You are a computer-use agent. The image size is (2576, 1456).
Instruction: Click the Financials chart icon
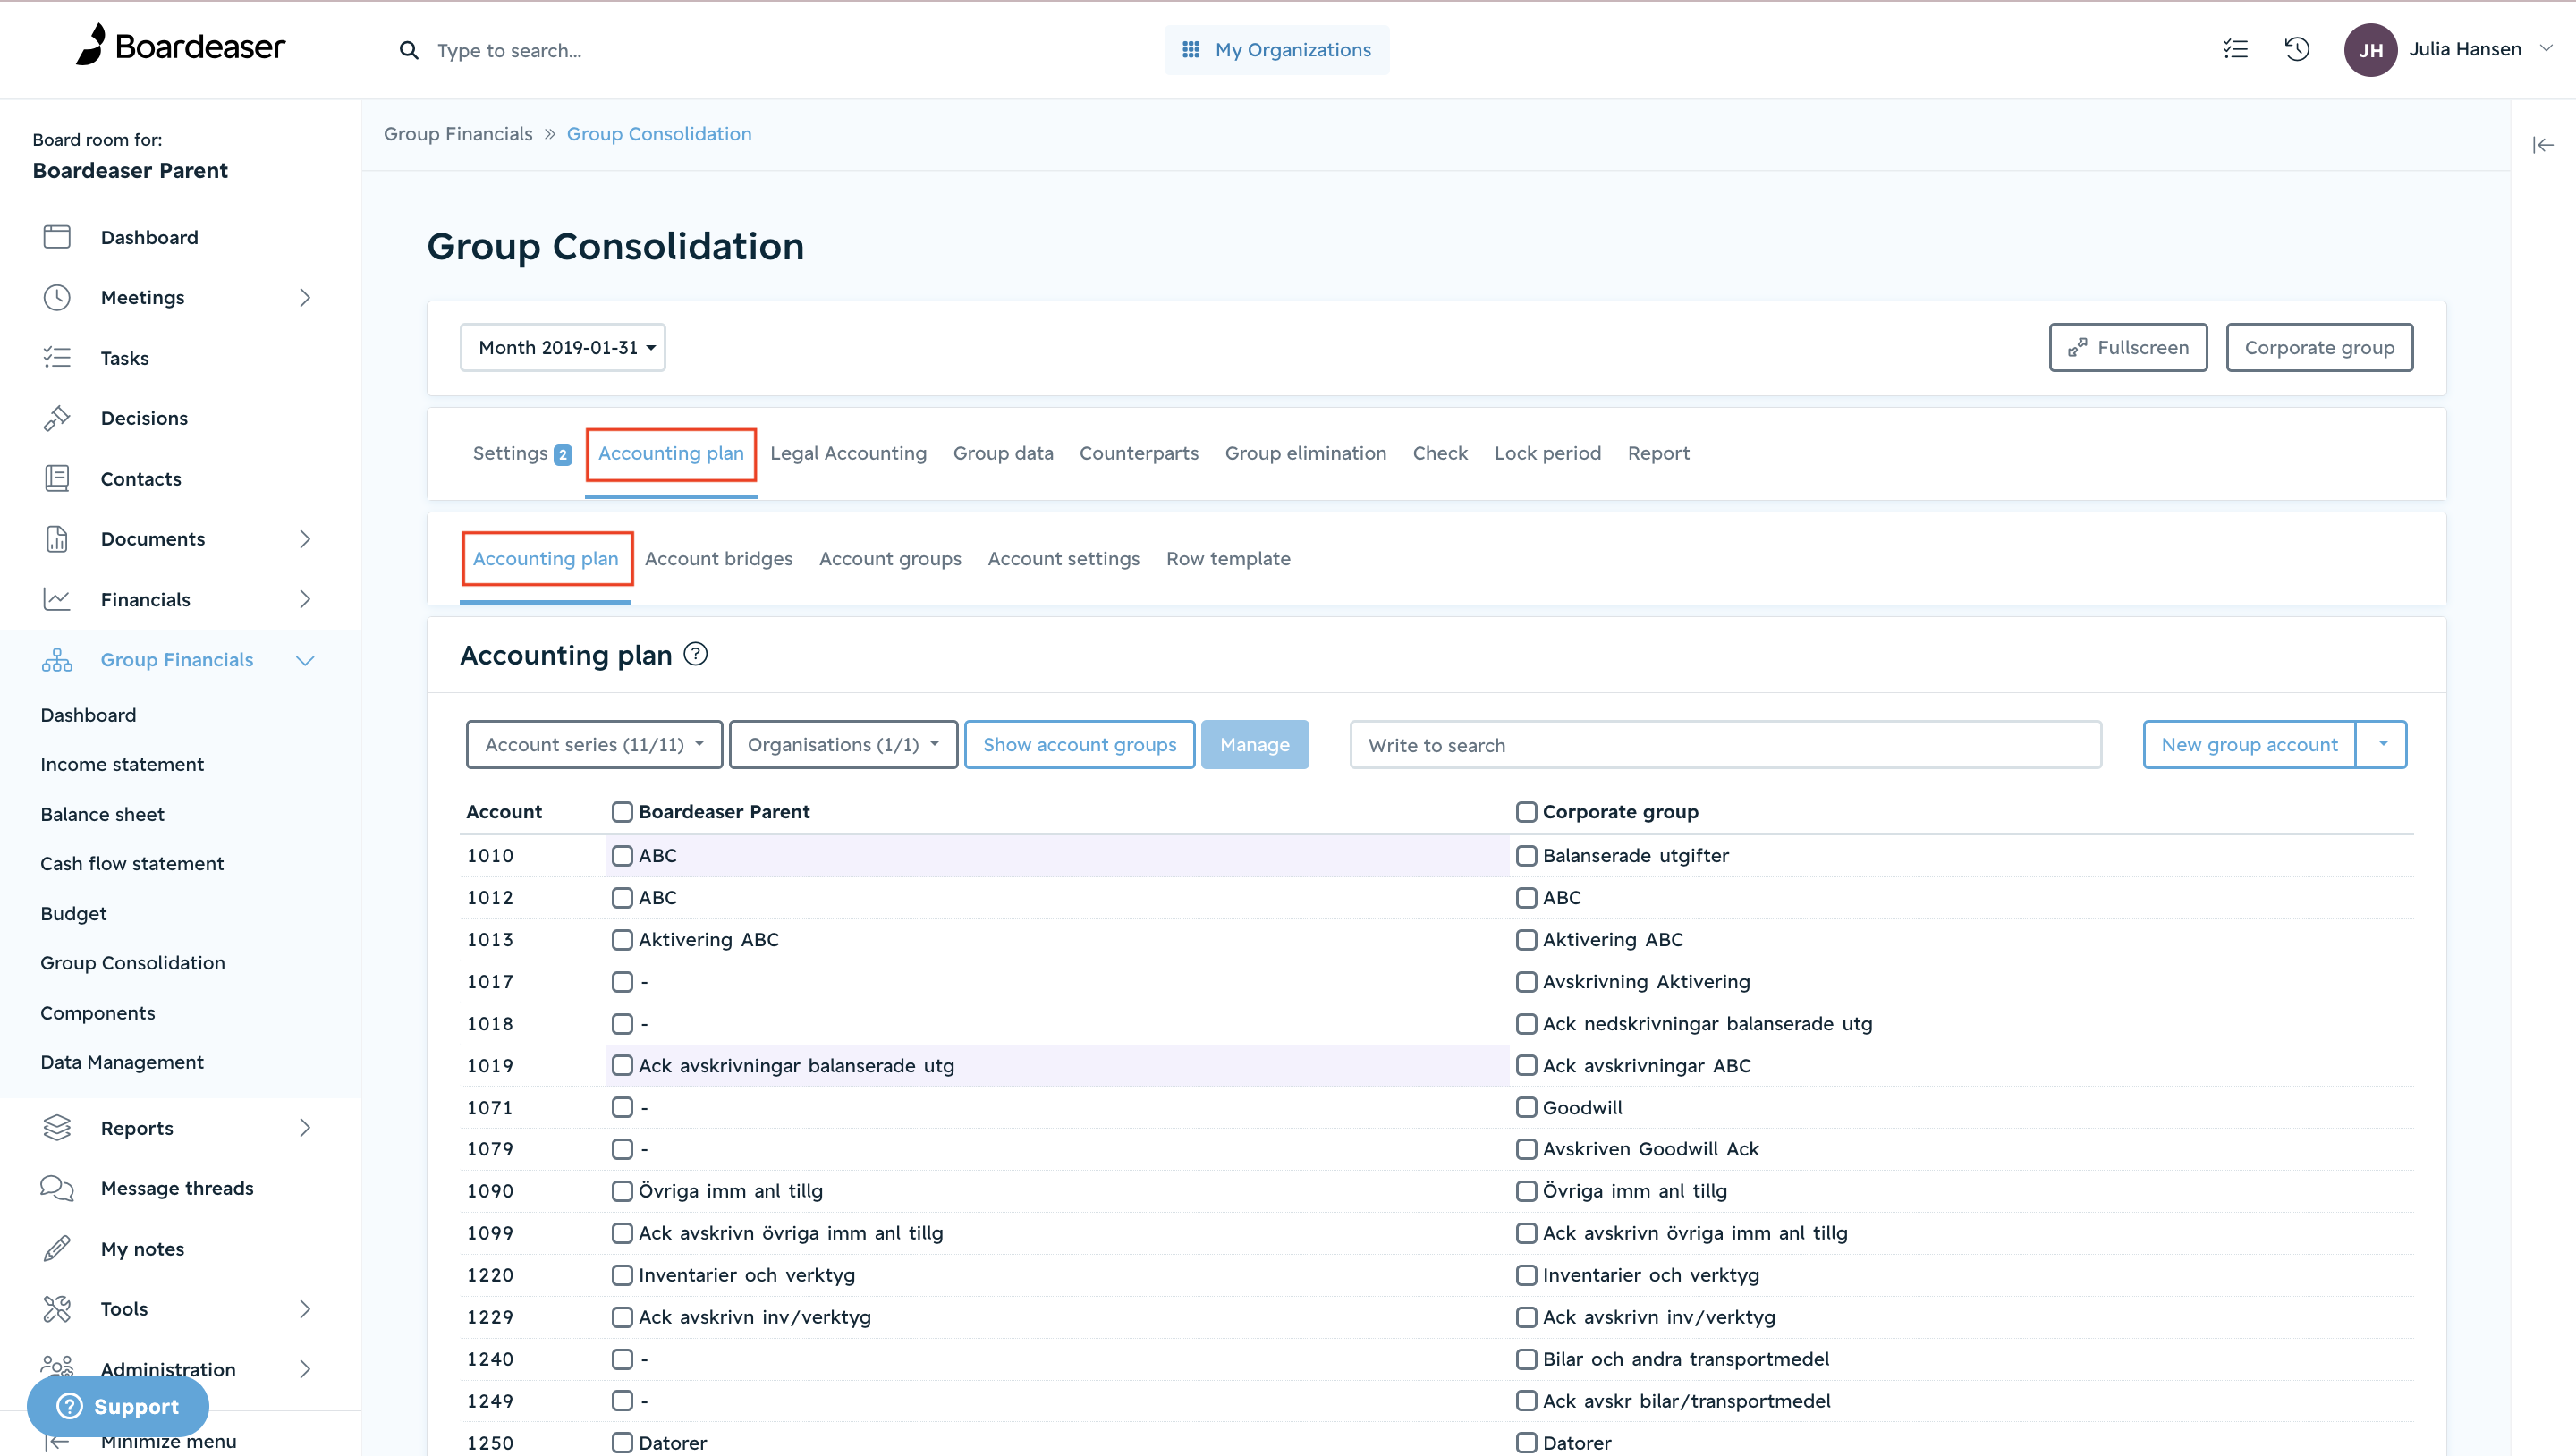pyautogui.click(x=57, y=600)
